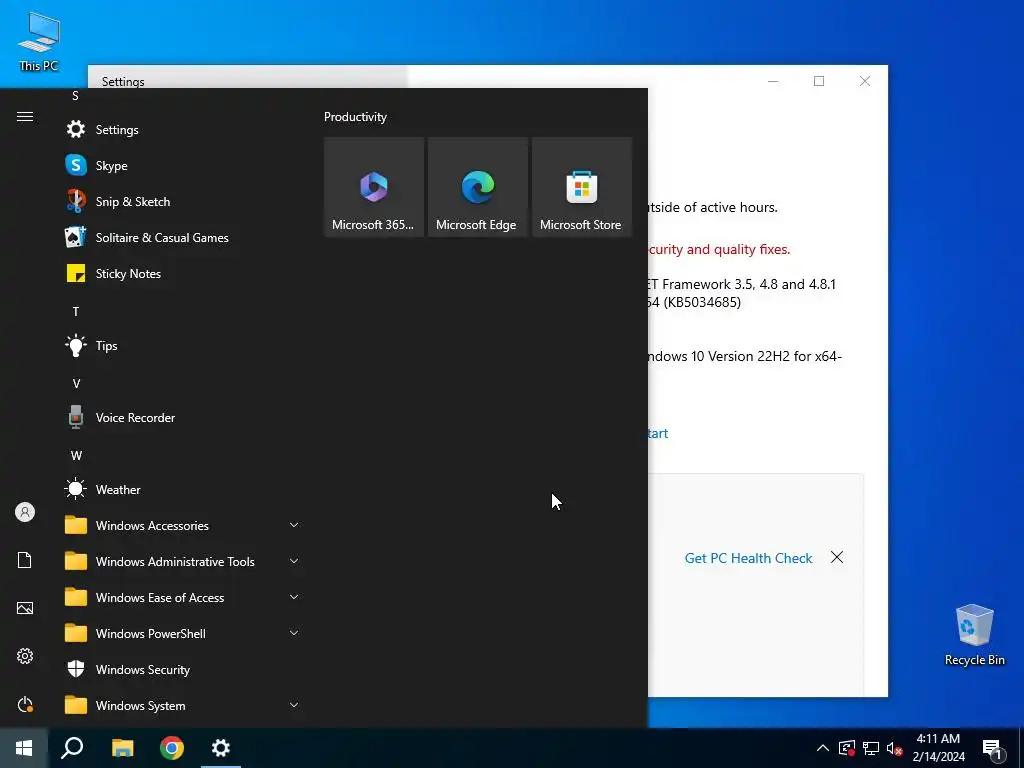The height and width of the screenshot is (768, 1024).
Task: Click the KB5034685 update text
Action: pyautogui.click(x=694, y=302)
